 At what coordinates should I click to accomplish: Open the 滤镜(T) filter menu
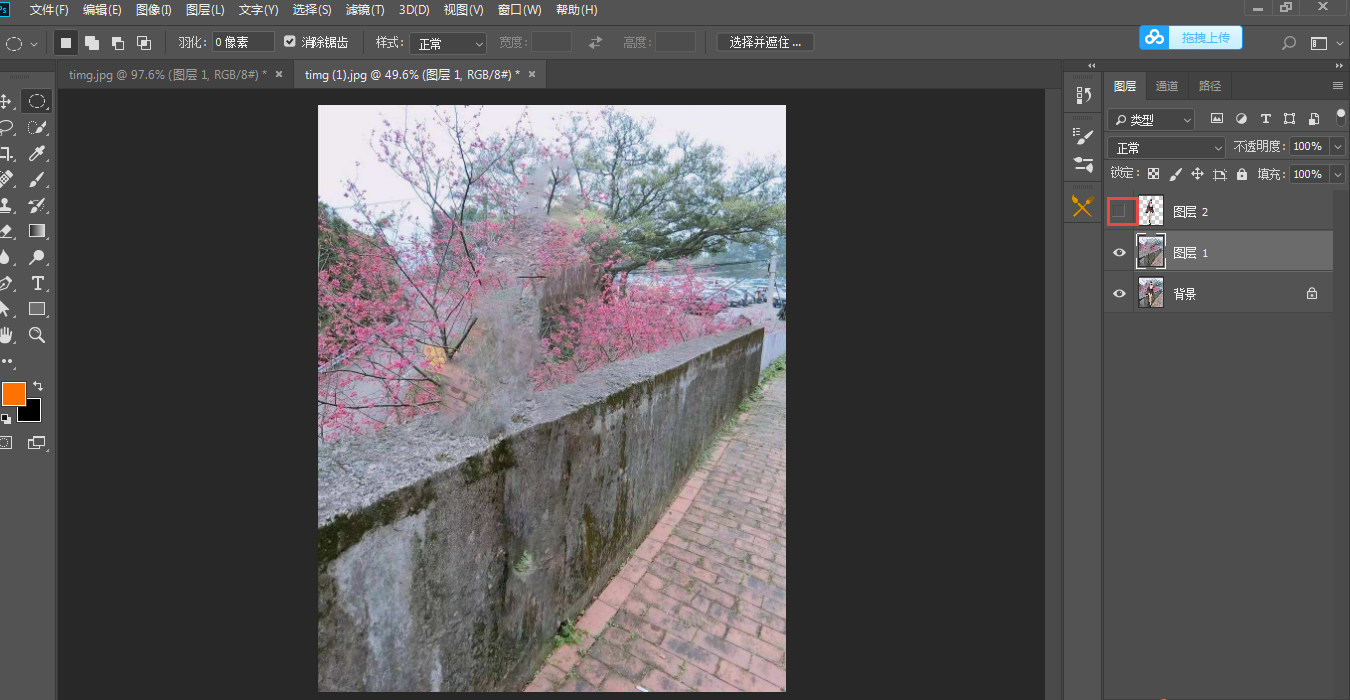pyautogui.click(x=364, y=10)
